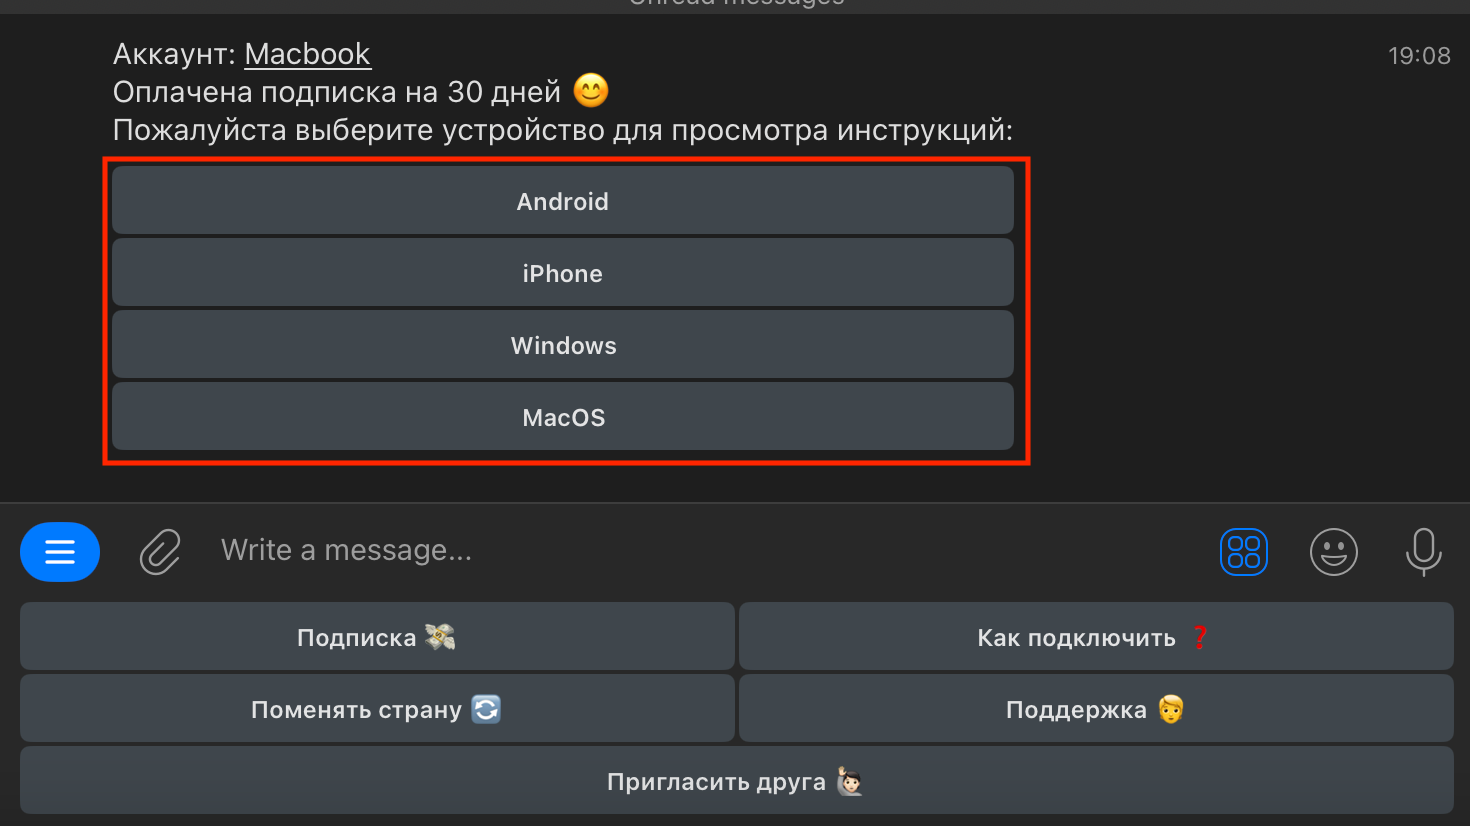Open the blue bot menu hamburger button

tap(60, 552)
